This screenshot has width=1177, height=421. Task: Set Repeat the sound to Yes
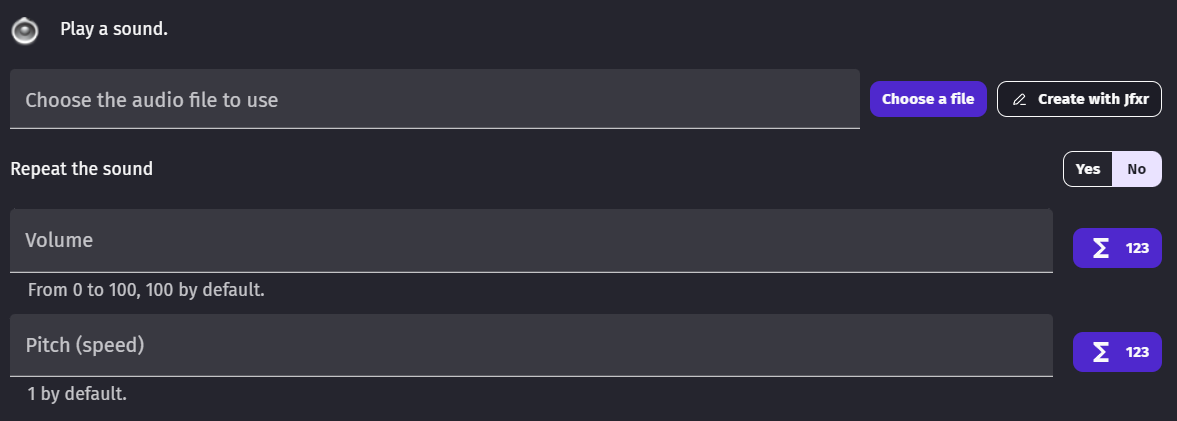click(x=1088, y=169)
